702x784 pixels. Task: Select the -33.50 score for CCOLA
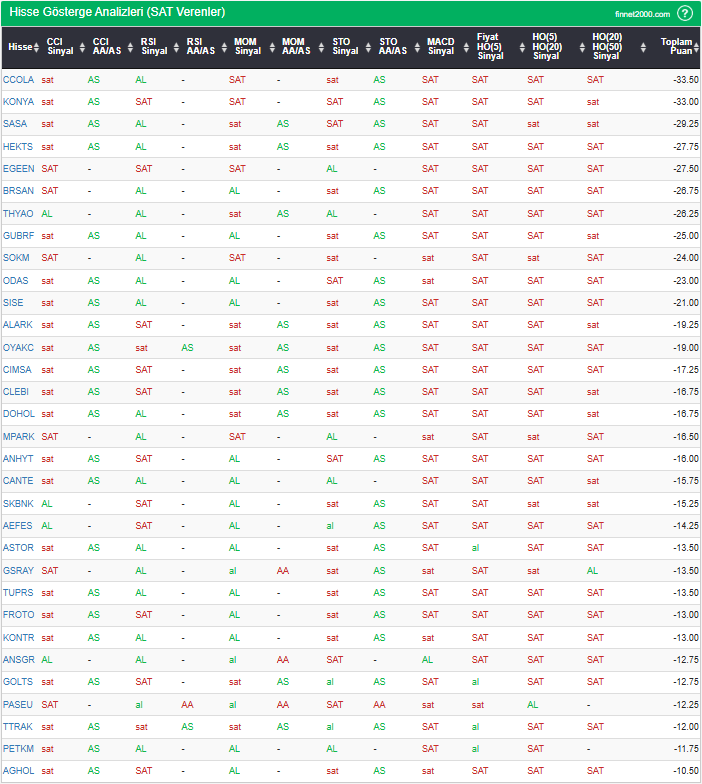pos(686,80)
